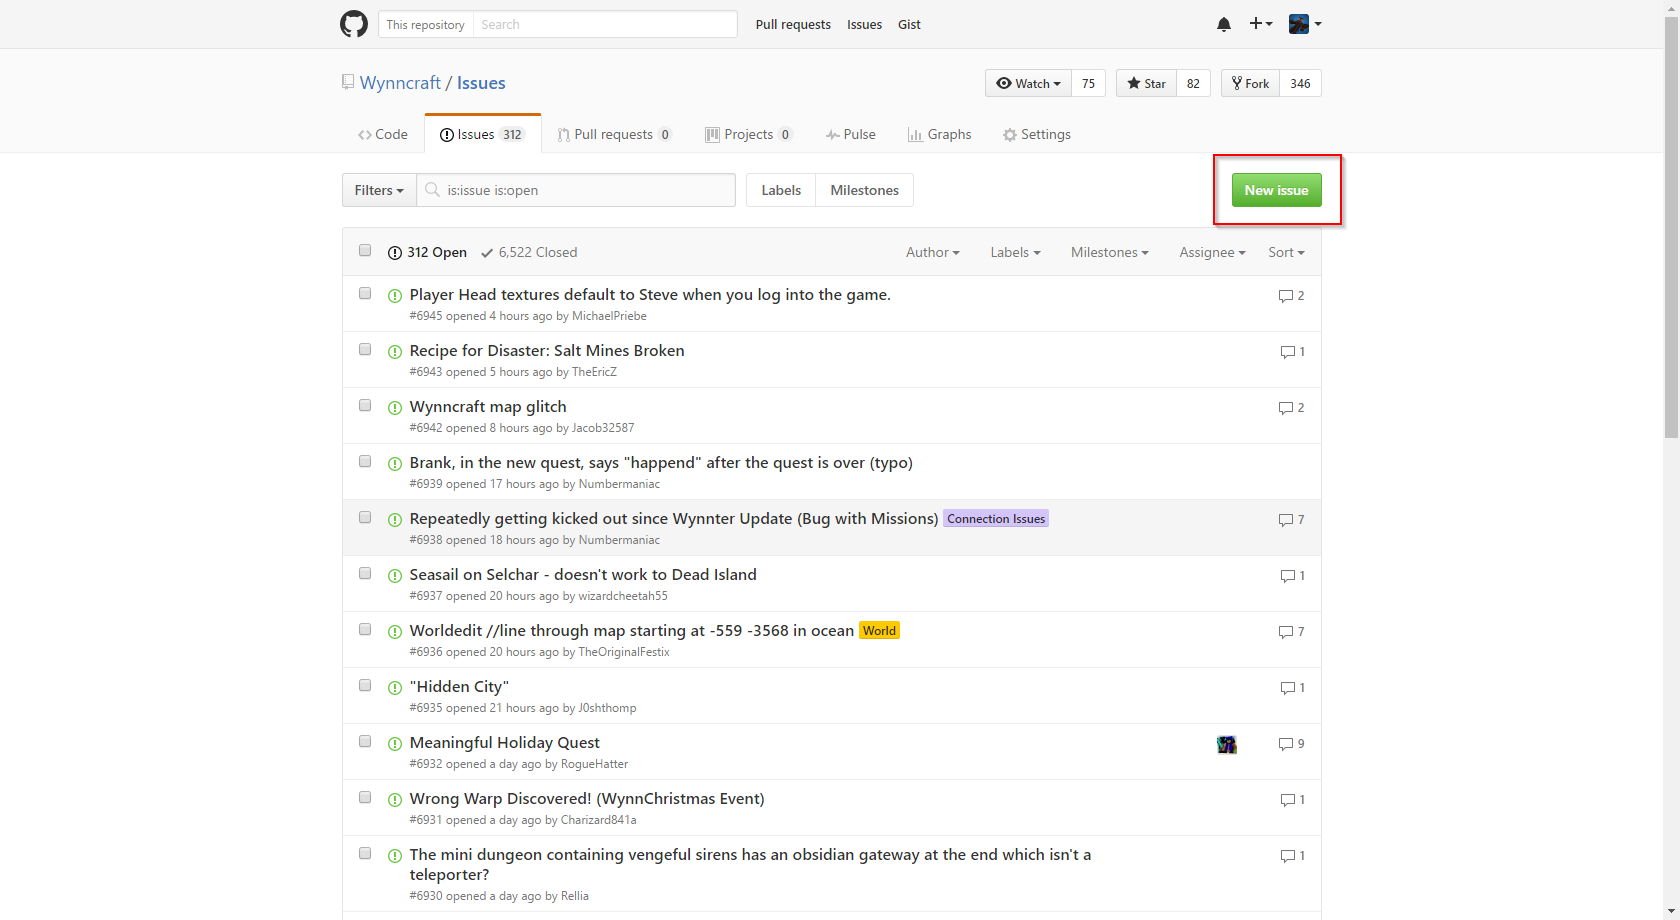This screenshot has width=1680, height=920.
Task: Toggle the select-all issues checkbox
Action: [365, 251]
